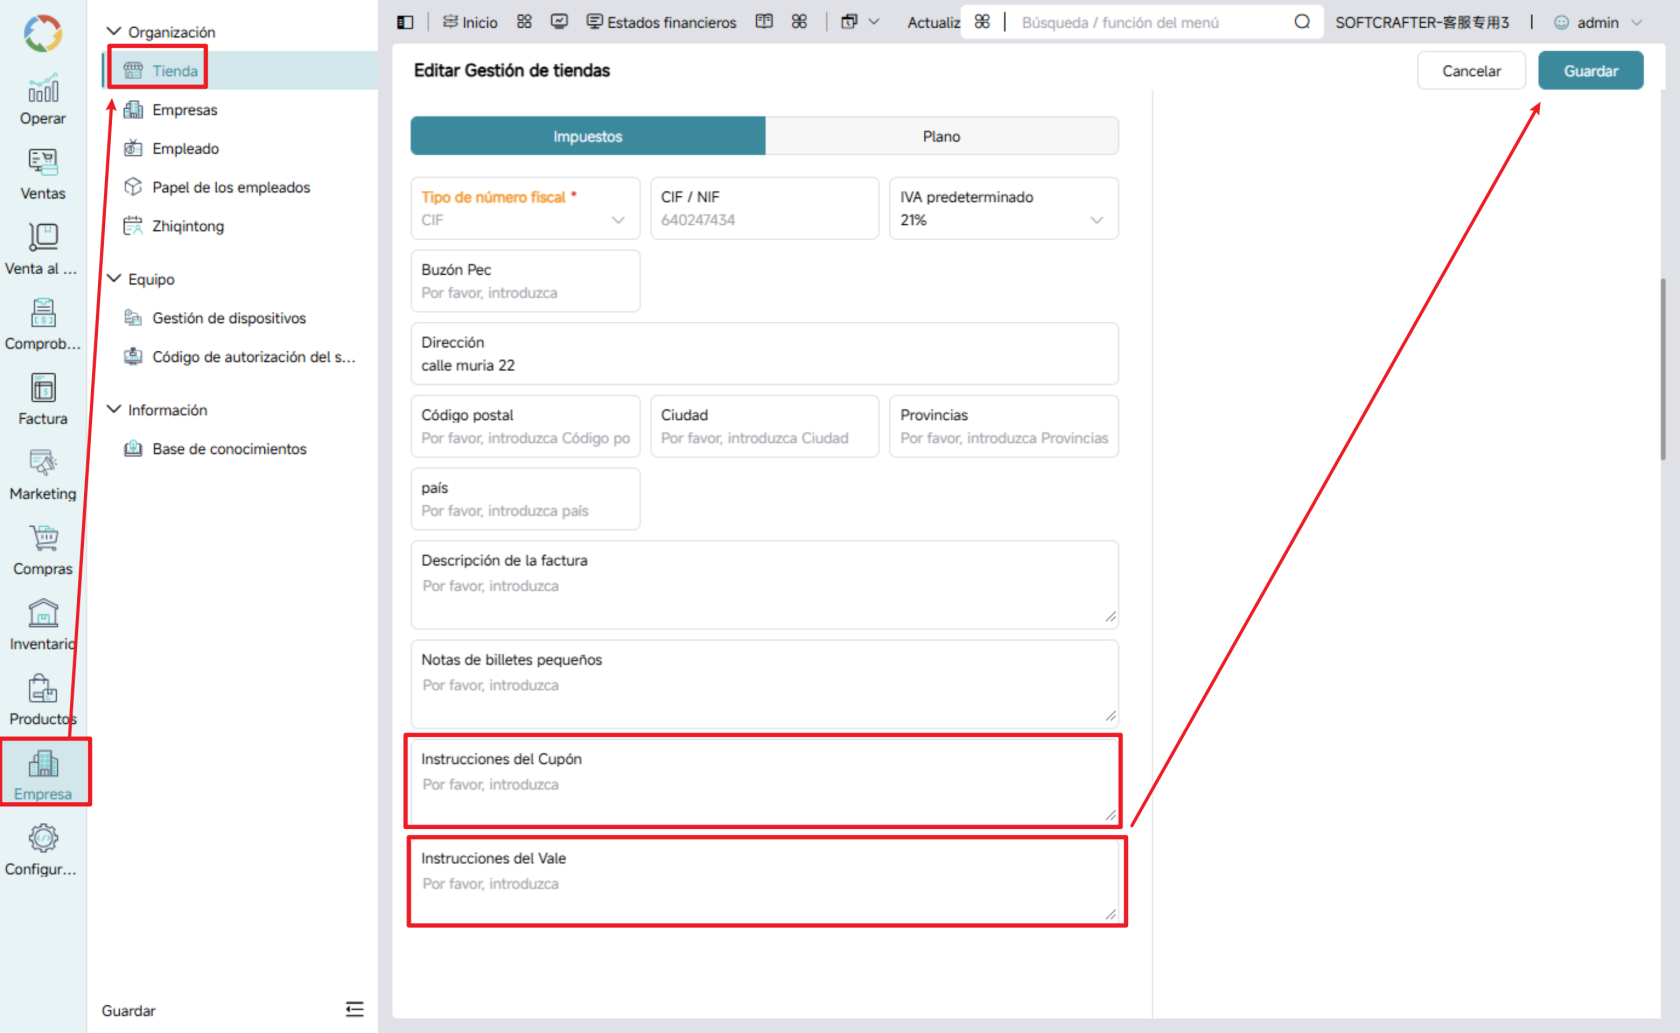1680x1033 pixels.
Task: Click the Cancelar button
Action: point(1471,71)
